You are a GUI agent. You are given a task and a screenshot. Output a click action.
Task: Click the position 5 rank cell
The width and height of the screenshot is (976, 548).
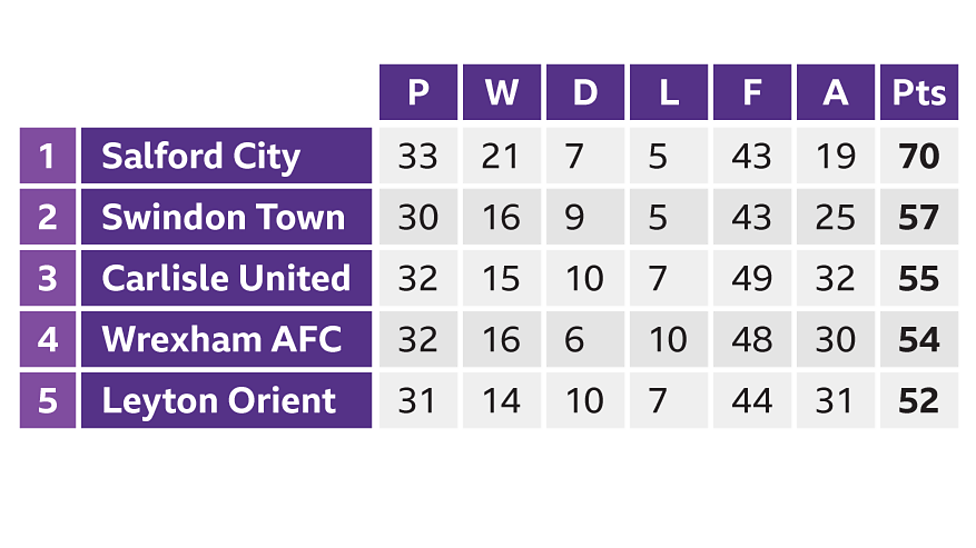[x=47, y=400]
